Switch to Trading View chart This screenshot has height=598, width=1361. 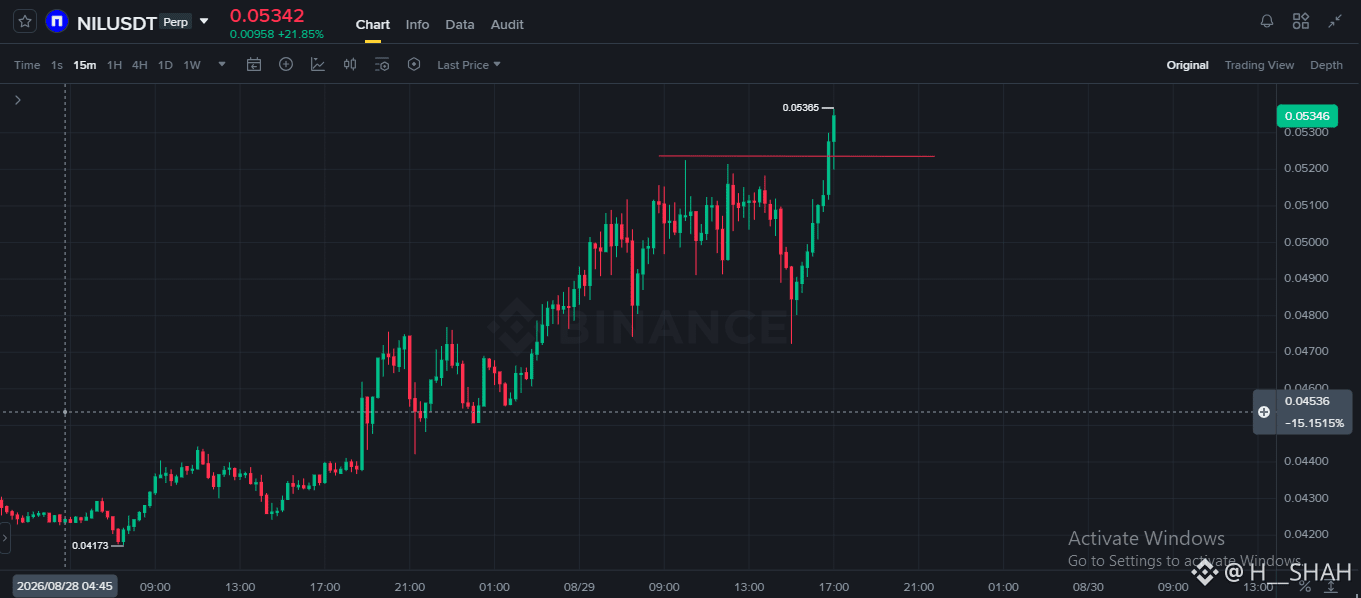1259,65
